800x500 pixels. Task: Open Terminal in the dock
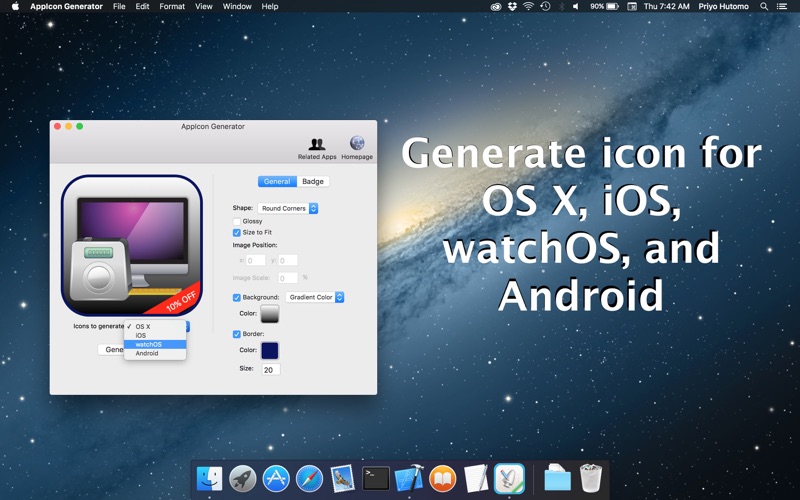click(376, 479)
